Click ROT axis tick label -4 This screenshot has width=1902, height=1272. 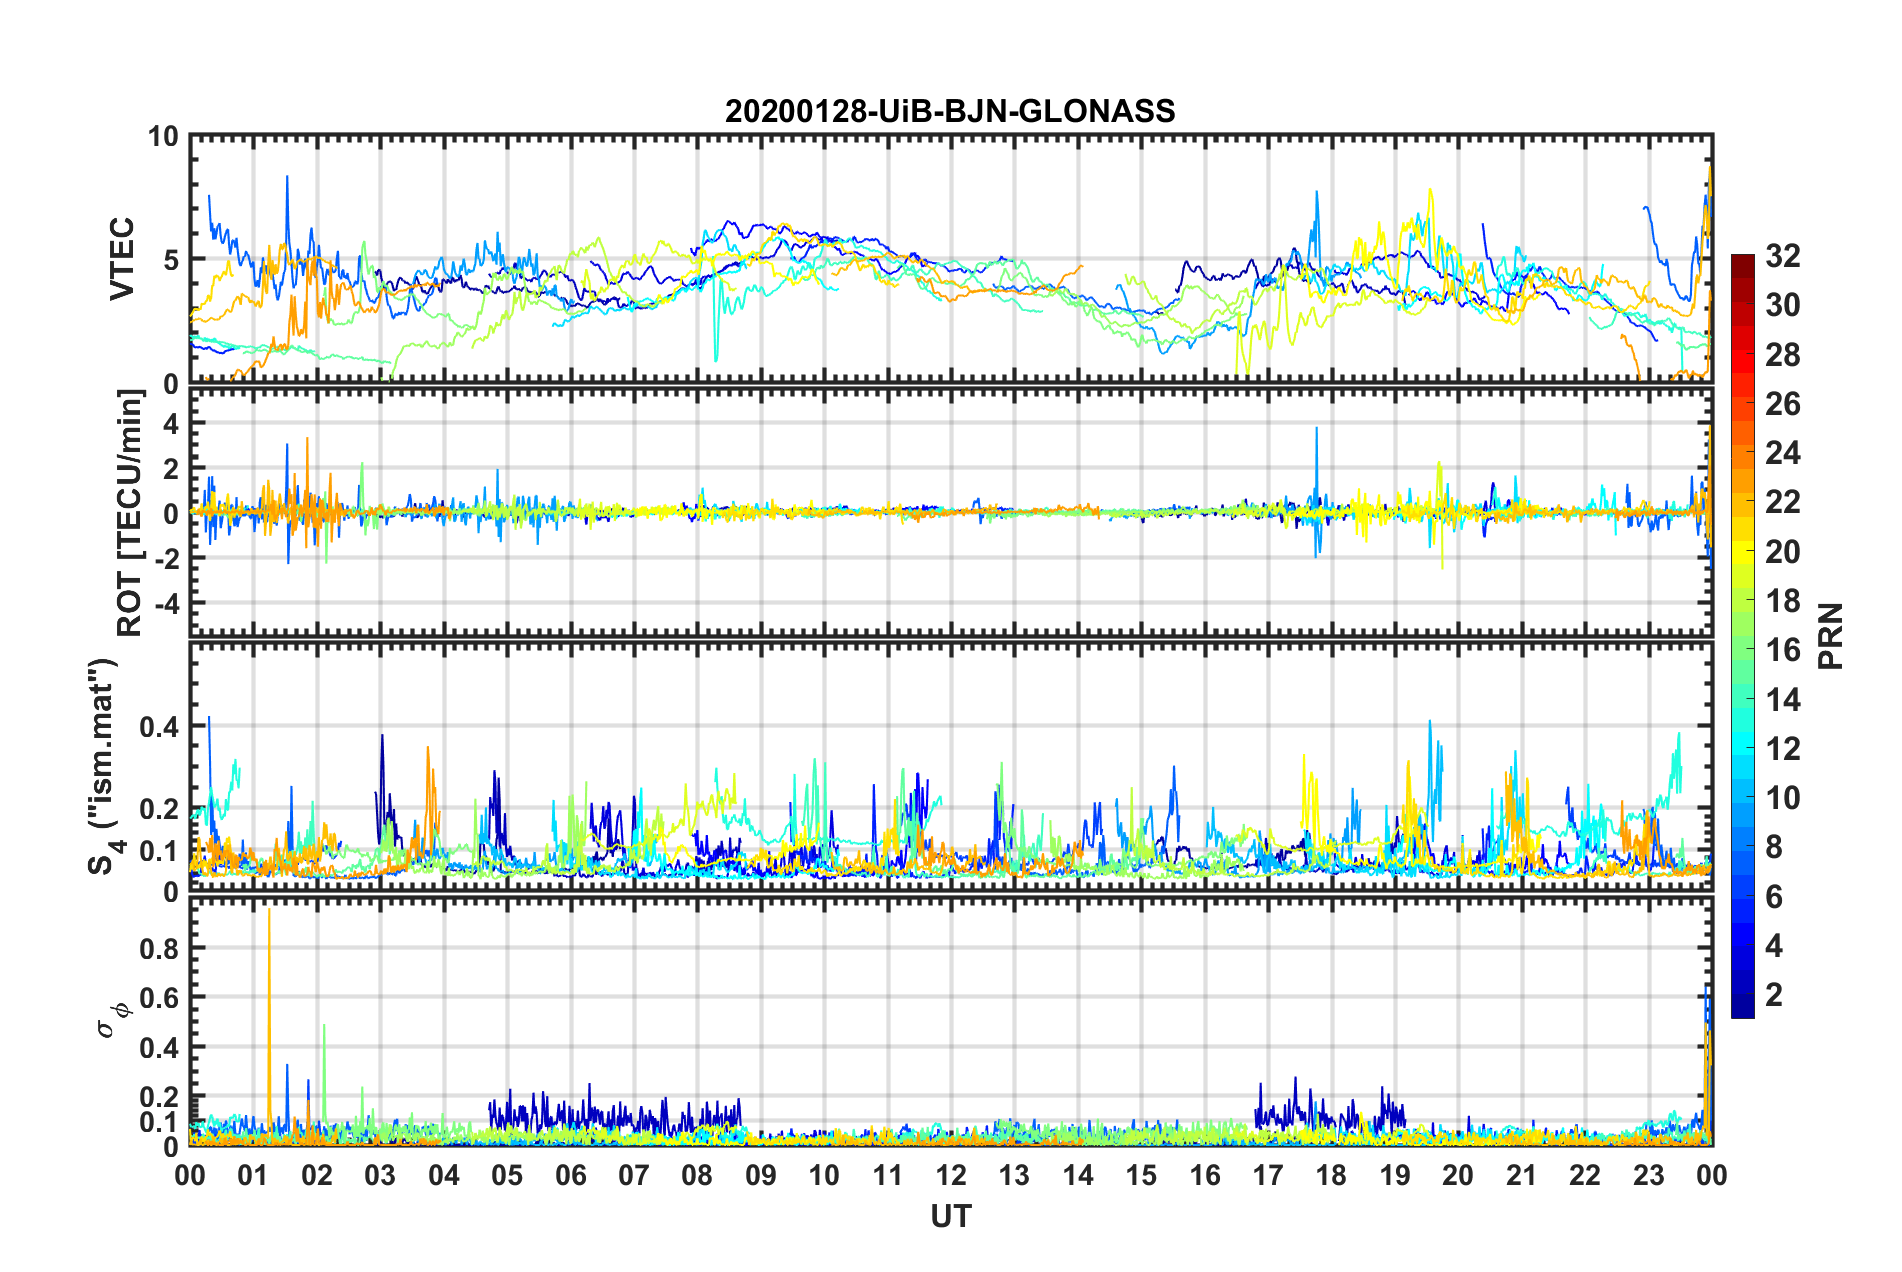click(166, 604)
